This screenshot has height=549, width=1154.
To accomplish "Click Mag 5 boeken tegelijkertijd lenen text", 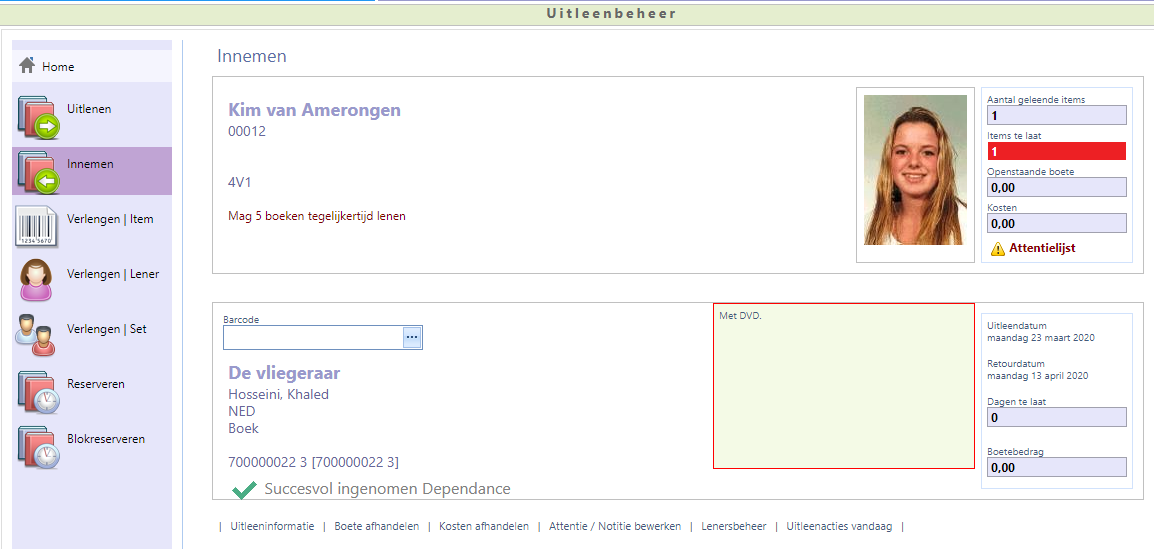I will pyautogui.click(x=317, y=216).
